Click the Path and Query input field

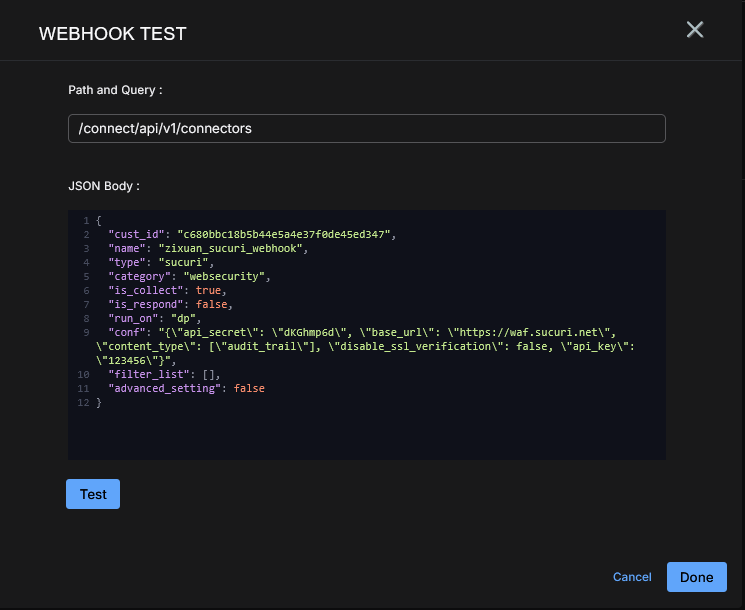tap(366, 128)
